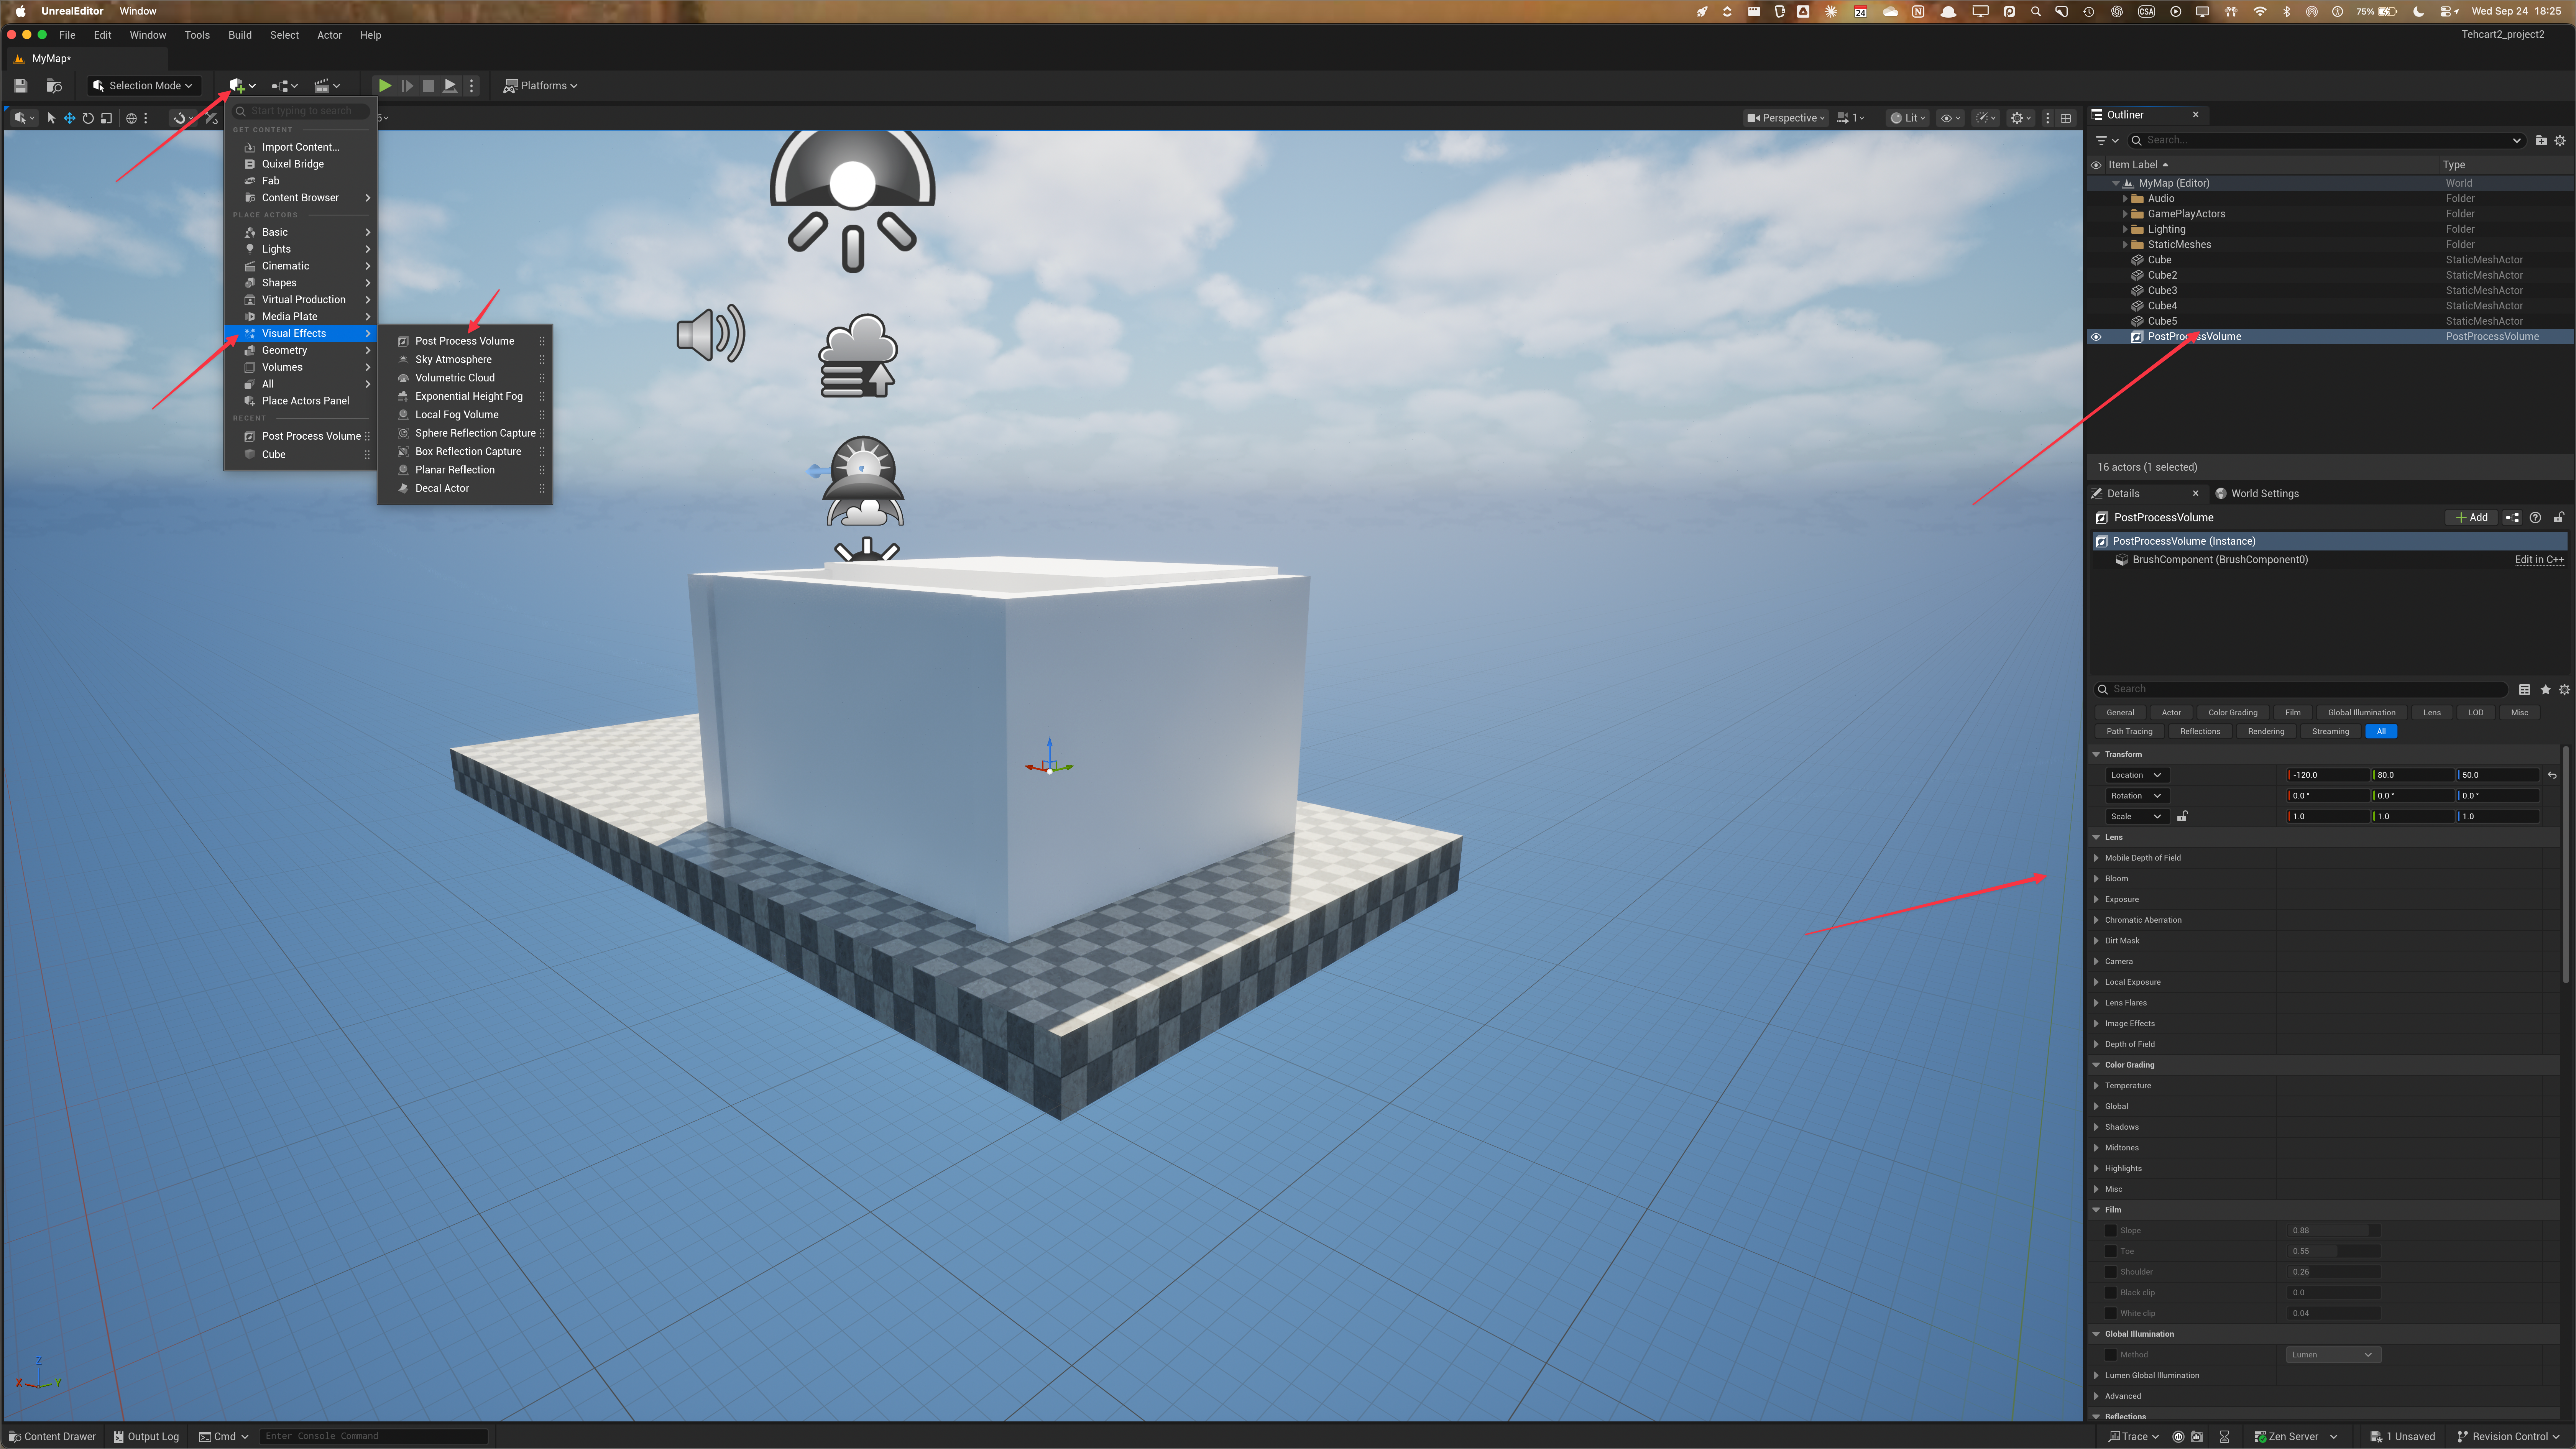Open the Content Drawer
The height and width of the screenshot is (1449, 2576).
click(x=52, y=1437)
